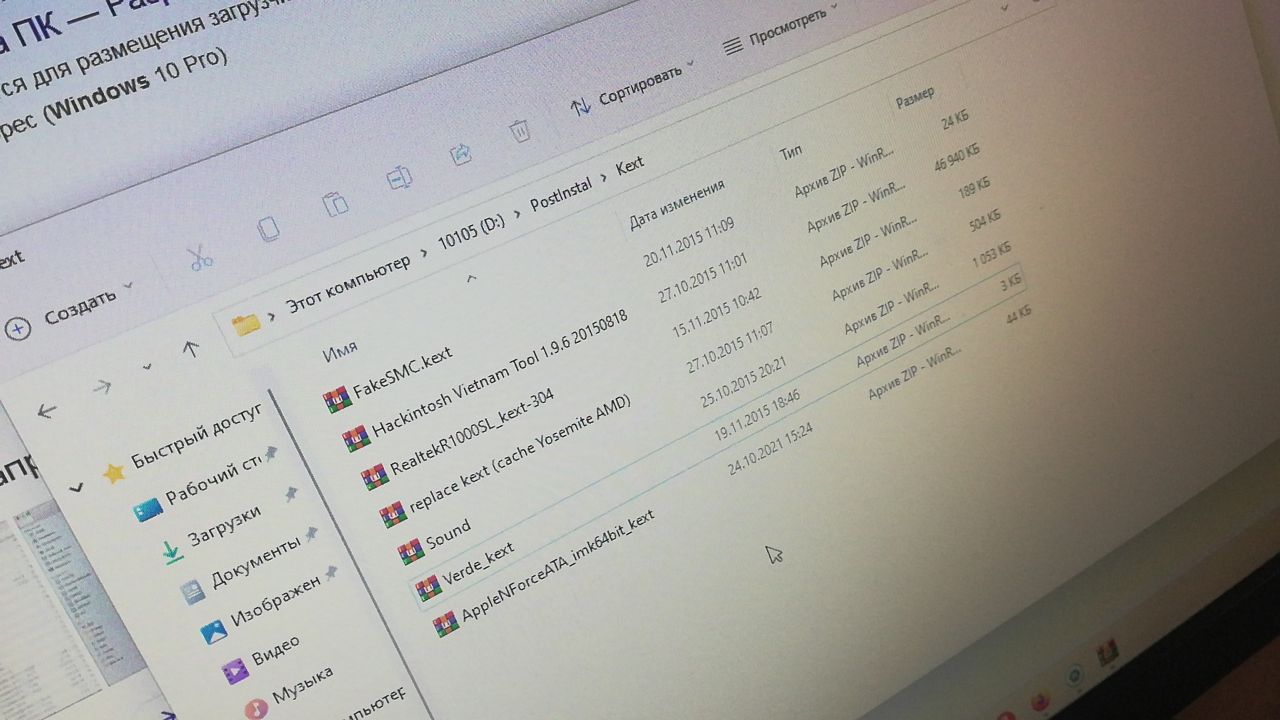
Task: Select Kext in breadcrumb path
Action: click(x=630, y=166)
